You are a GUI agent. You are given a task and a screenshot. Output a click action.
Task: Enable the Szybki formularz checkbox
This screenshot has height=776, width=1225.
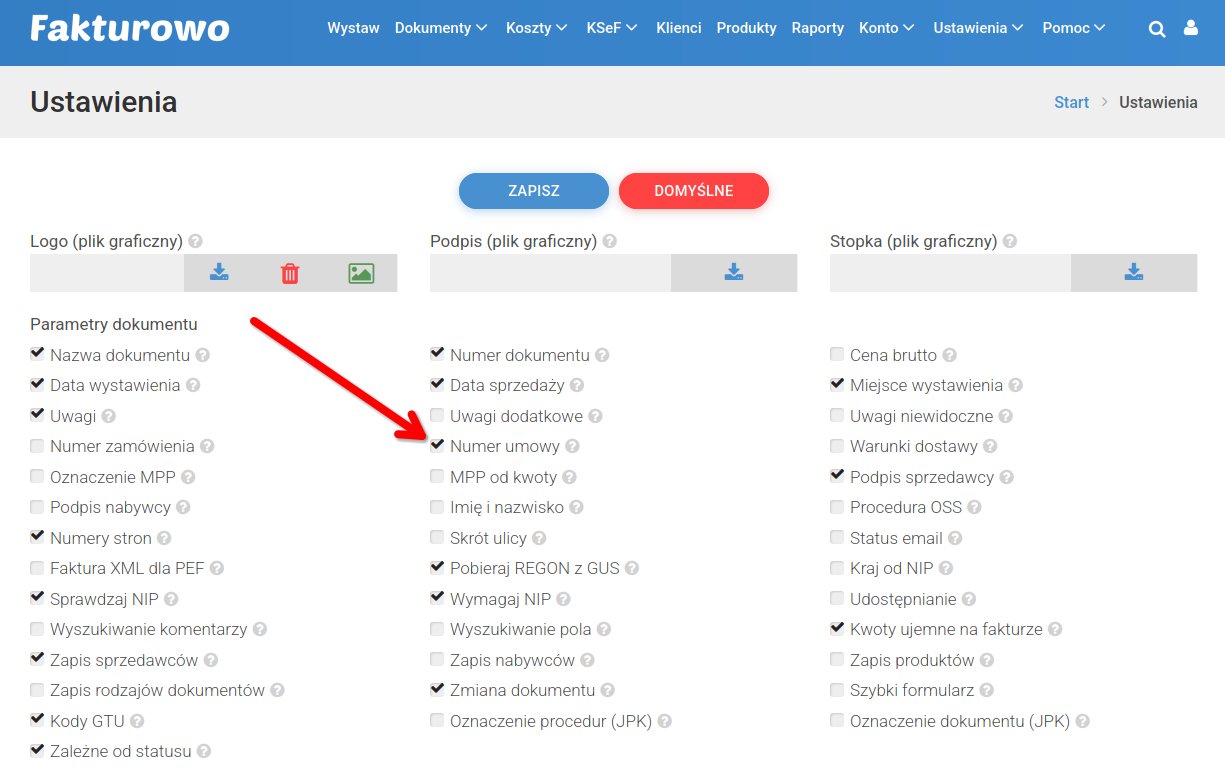click(x=837, y=690)
